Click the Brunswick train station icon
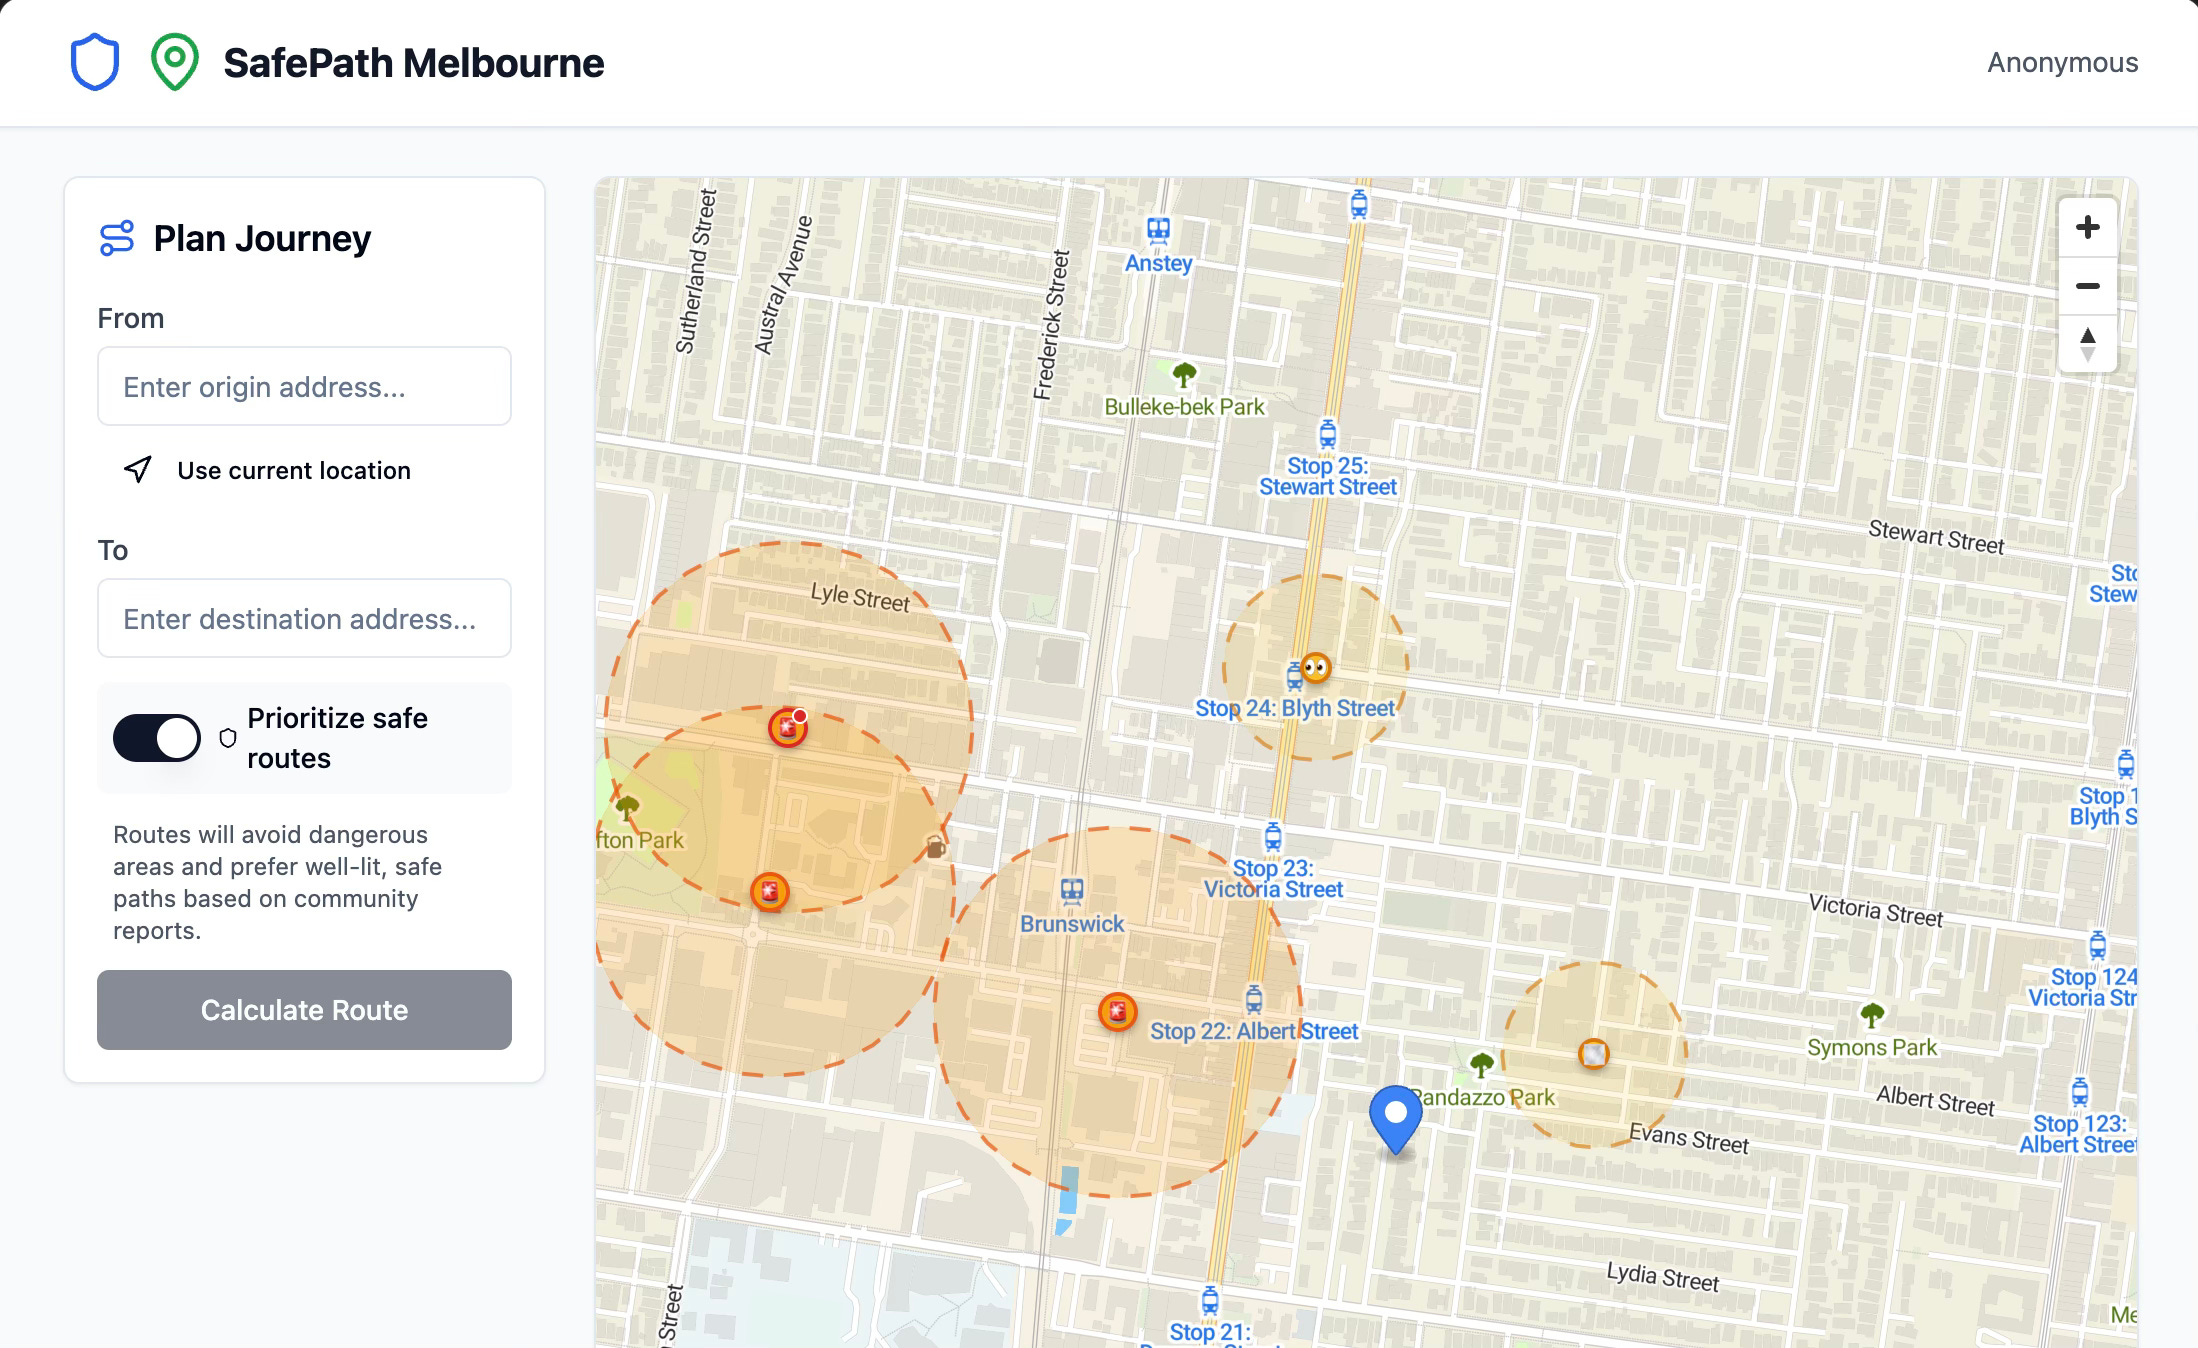Screen dimensions: 2198x1348 pos(1072,889)
